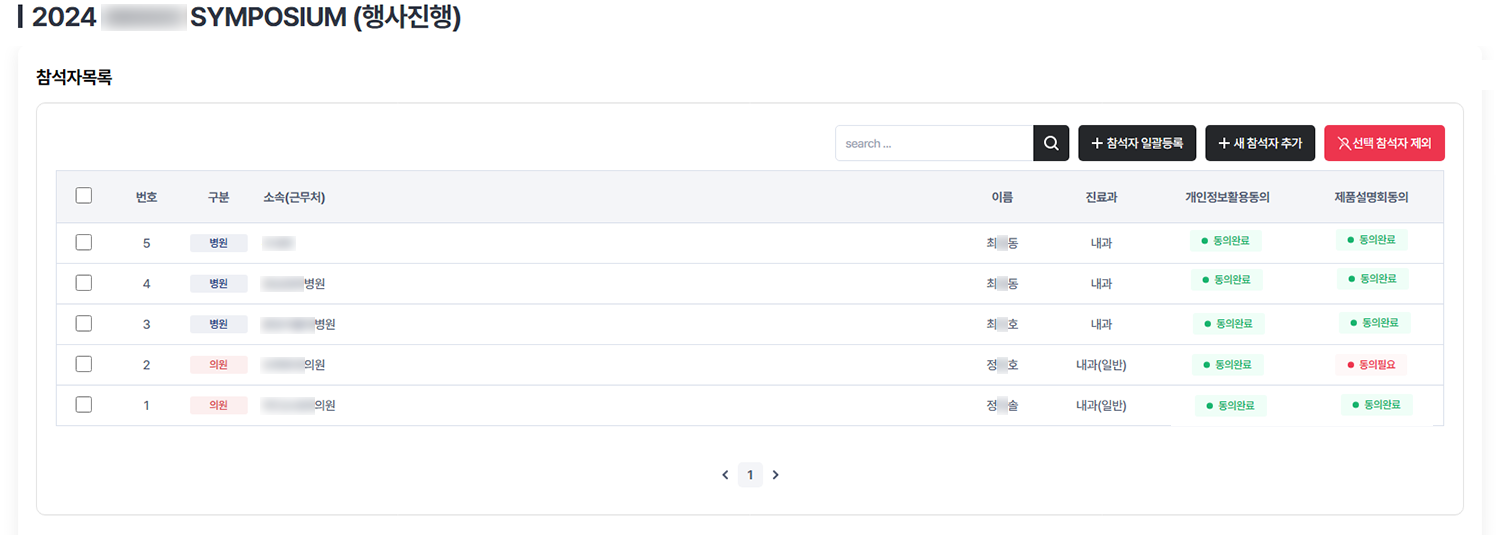
Task: Click the 제품설명회동의 column header
Action: click(1371, 197)
